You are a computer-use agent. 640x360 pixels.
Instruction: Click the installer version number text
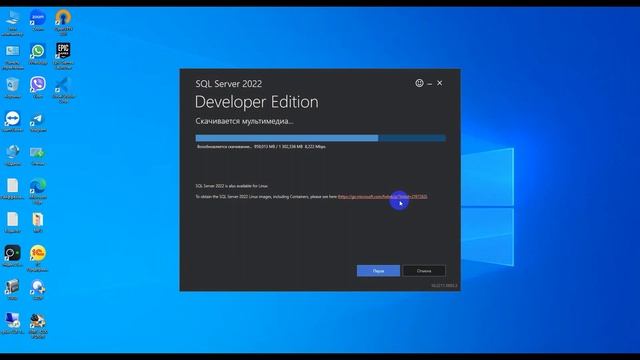(x=444, y=286)
